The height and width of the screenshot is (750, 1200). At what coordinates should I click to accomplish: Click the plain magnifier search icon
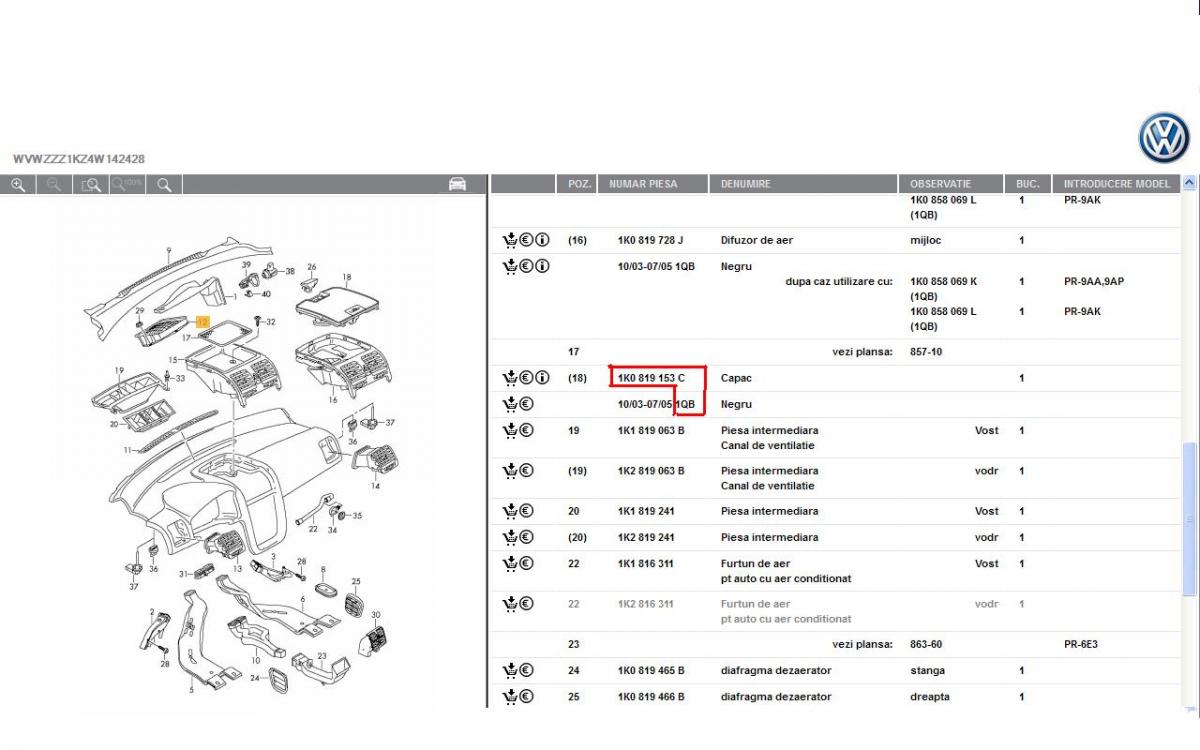click(164, 185)
